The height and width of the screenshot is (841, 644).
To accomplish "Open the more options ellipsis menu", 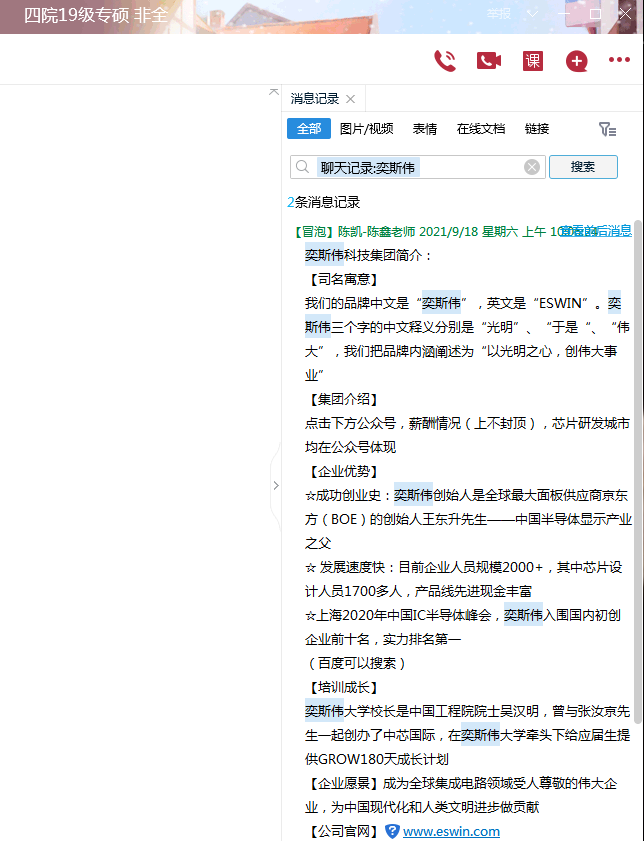I will (619, 60).
